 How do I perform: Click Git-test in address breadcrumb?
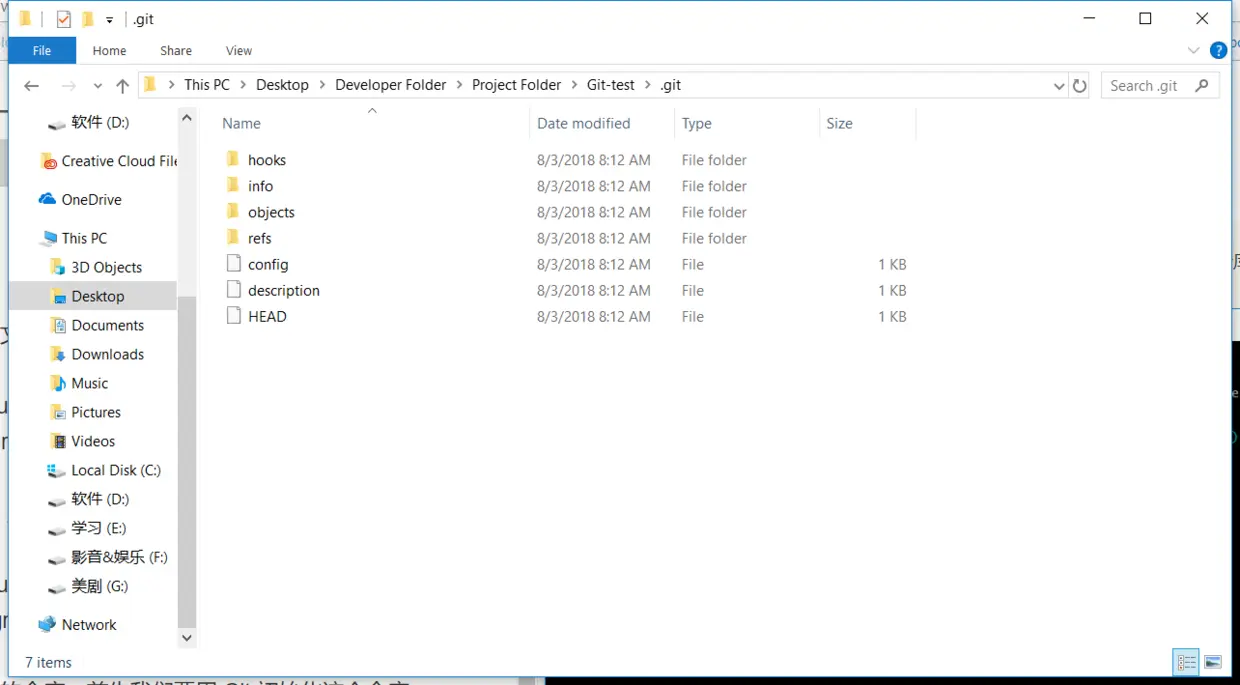click(611, 85)
